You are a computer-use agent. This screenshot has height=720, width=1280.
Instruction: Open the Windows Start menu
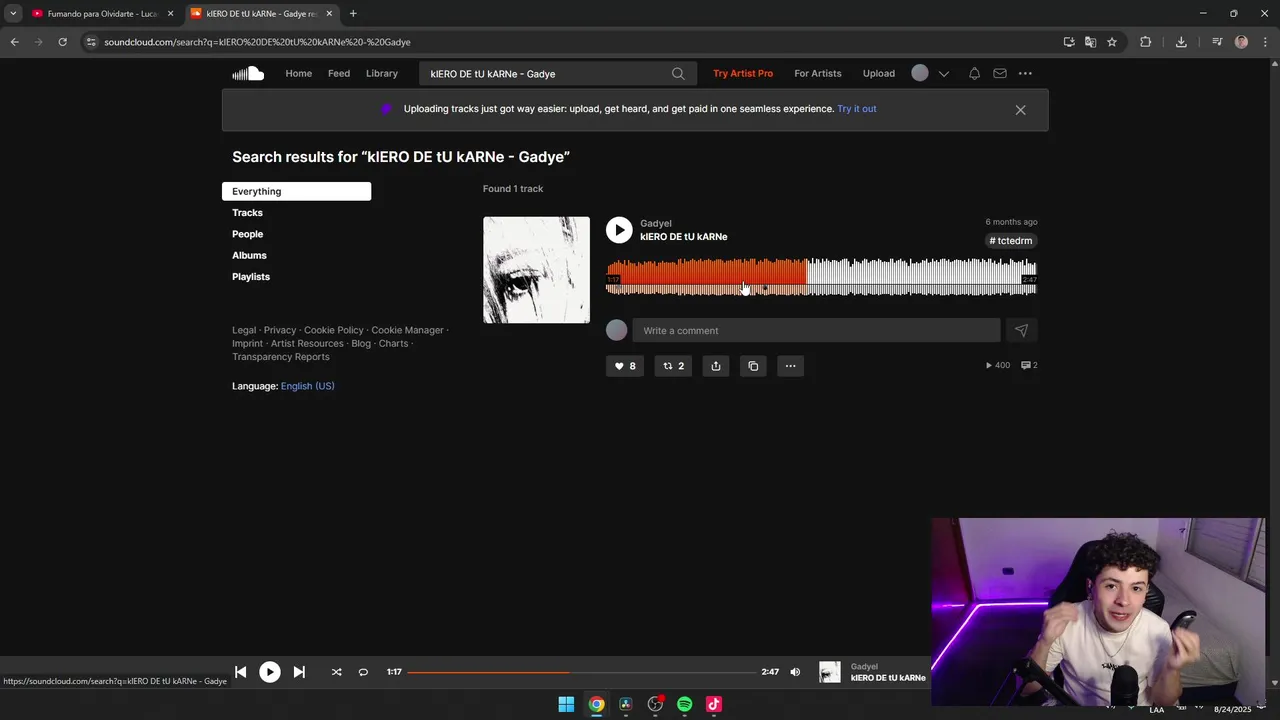coord(566,704)
